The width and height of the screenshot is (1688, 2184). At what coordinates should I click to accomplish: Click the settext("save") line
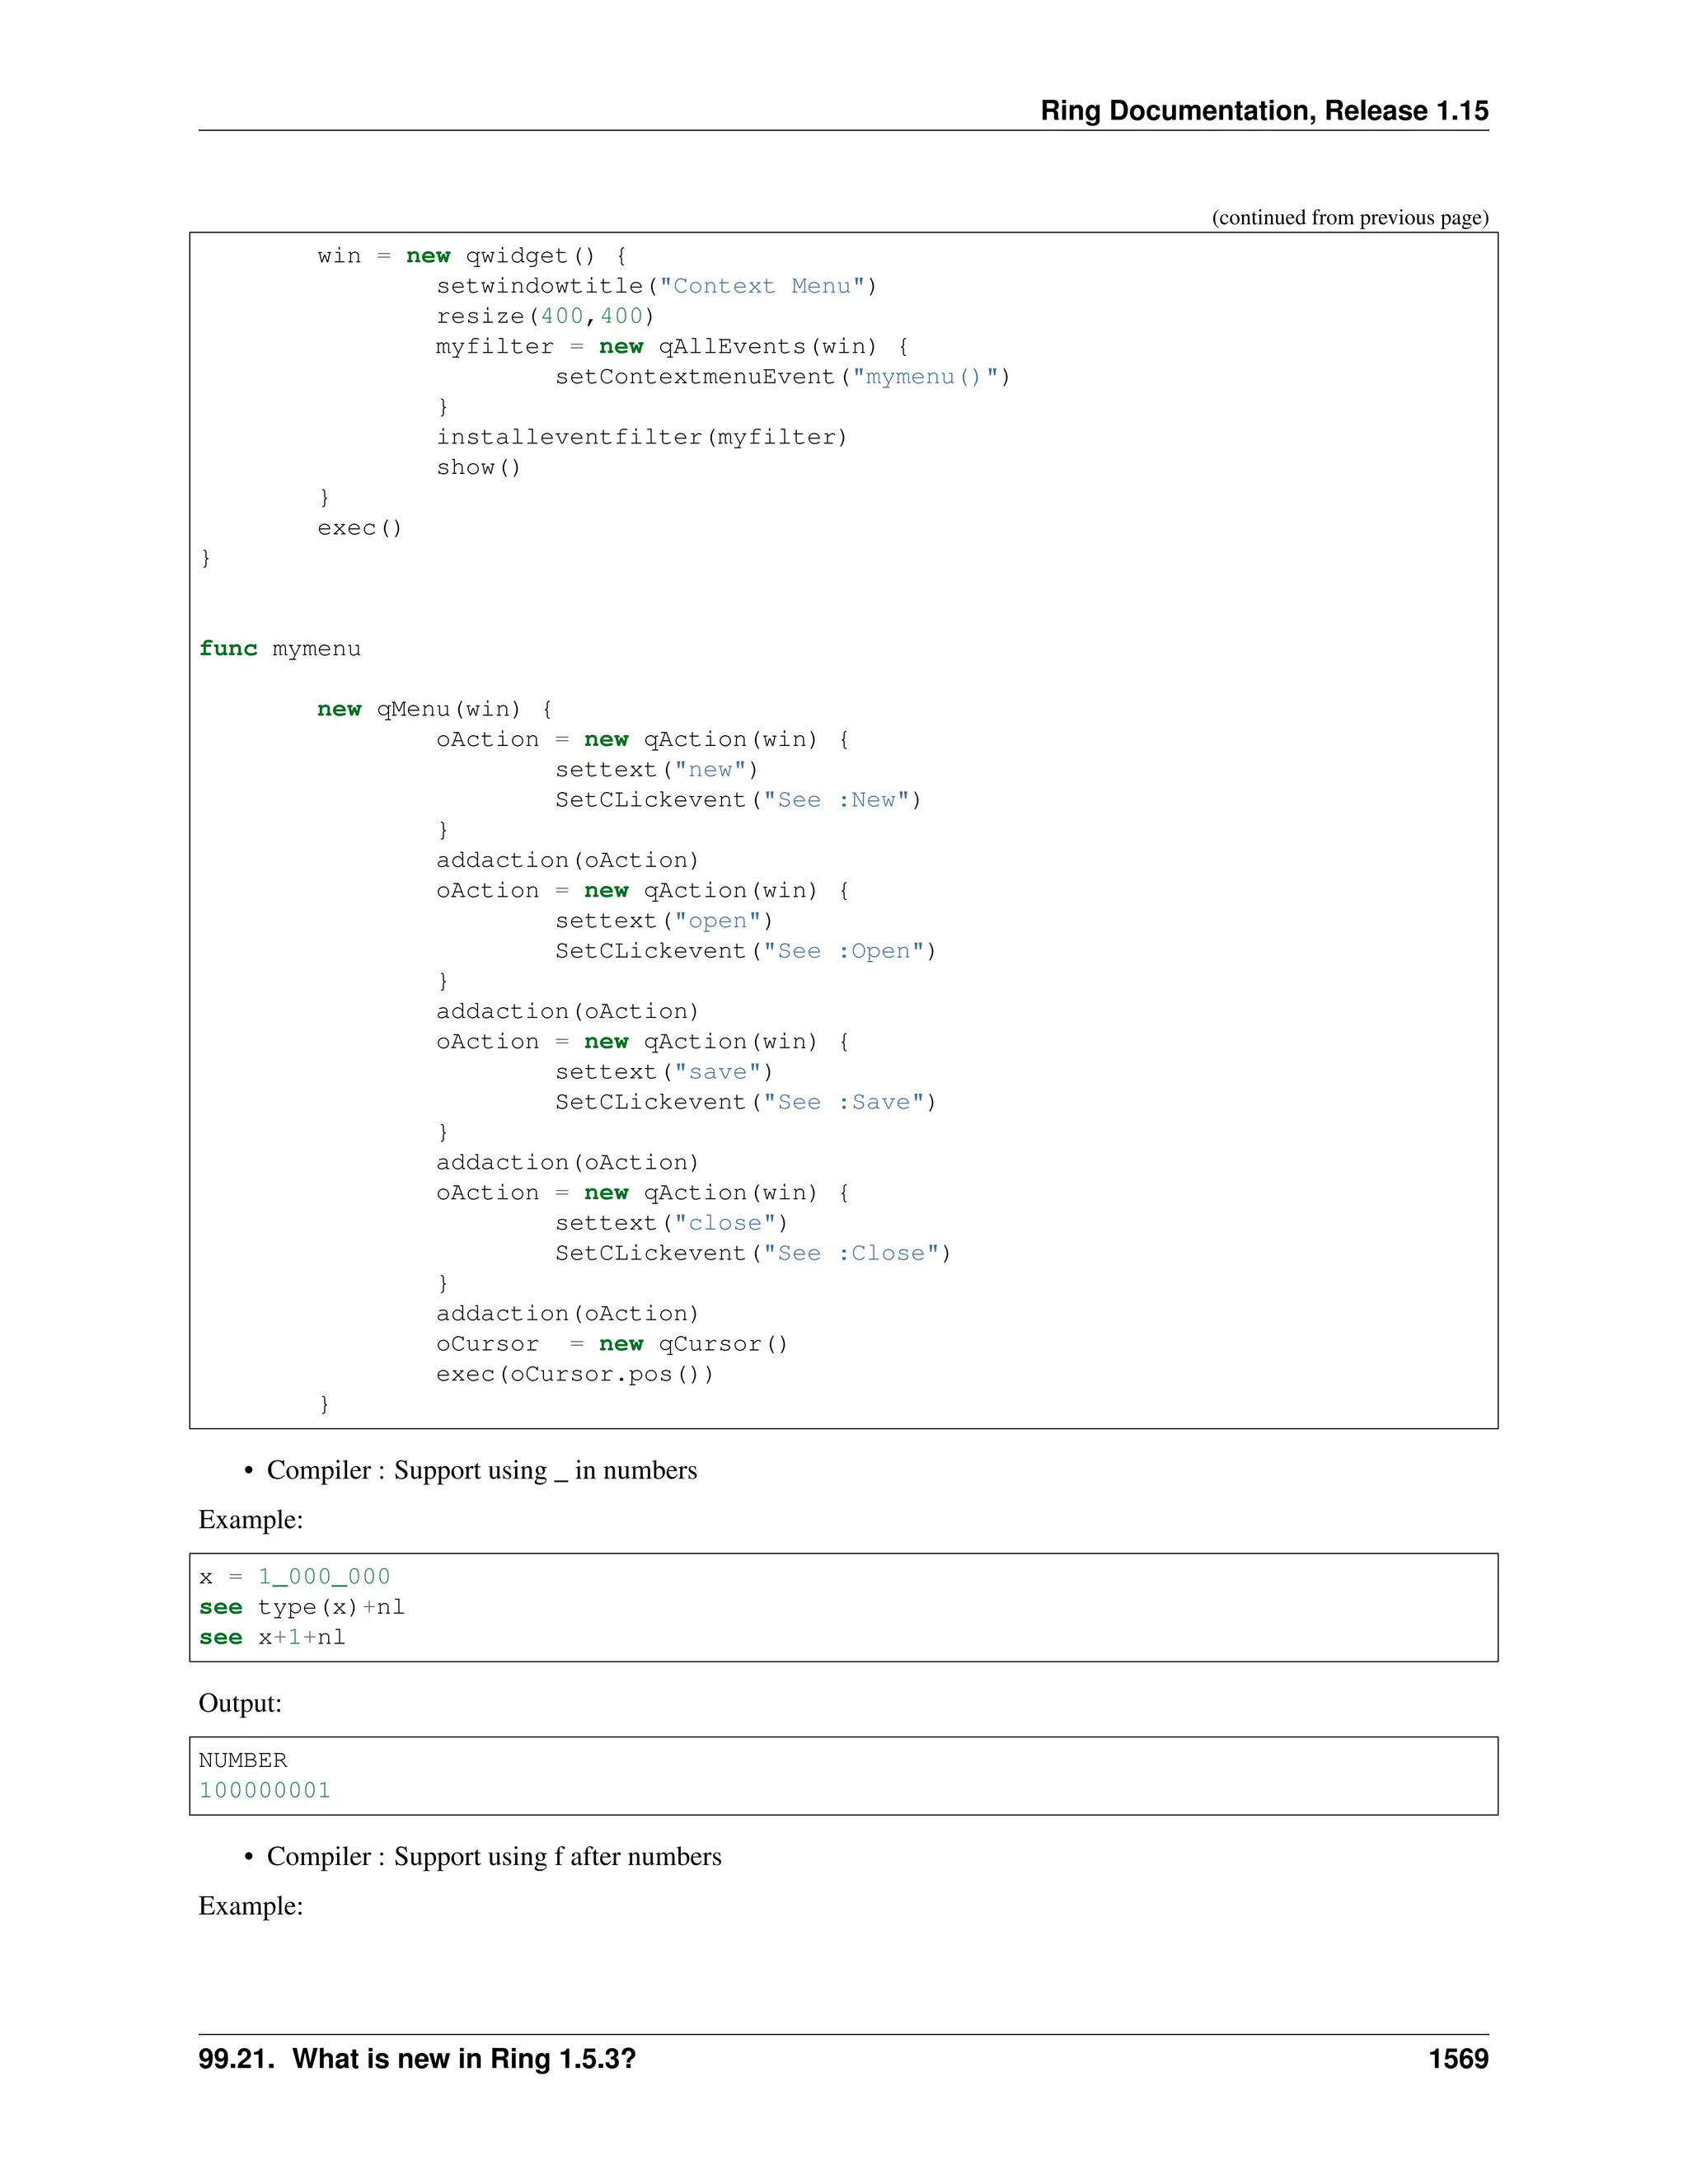click(663, 1073)
